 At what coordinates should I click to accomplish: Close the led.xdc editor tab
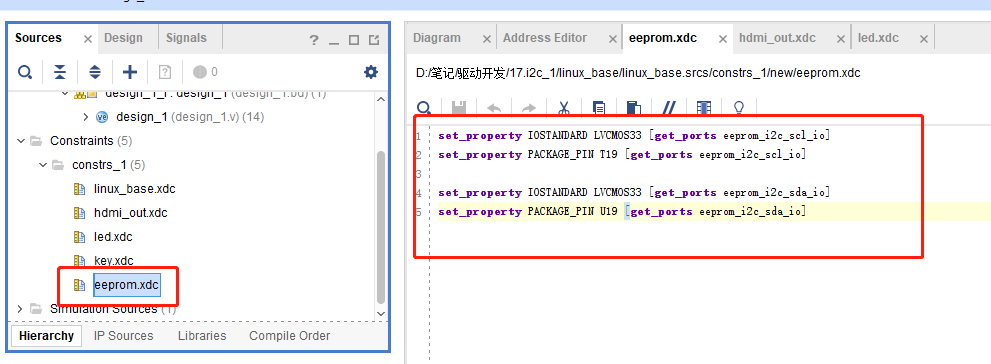pyautogui.click(x=923, y=39)
